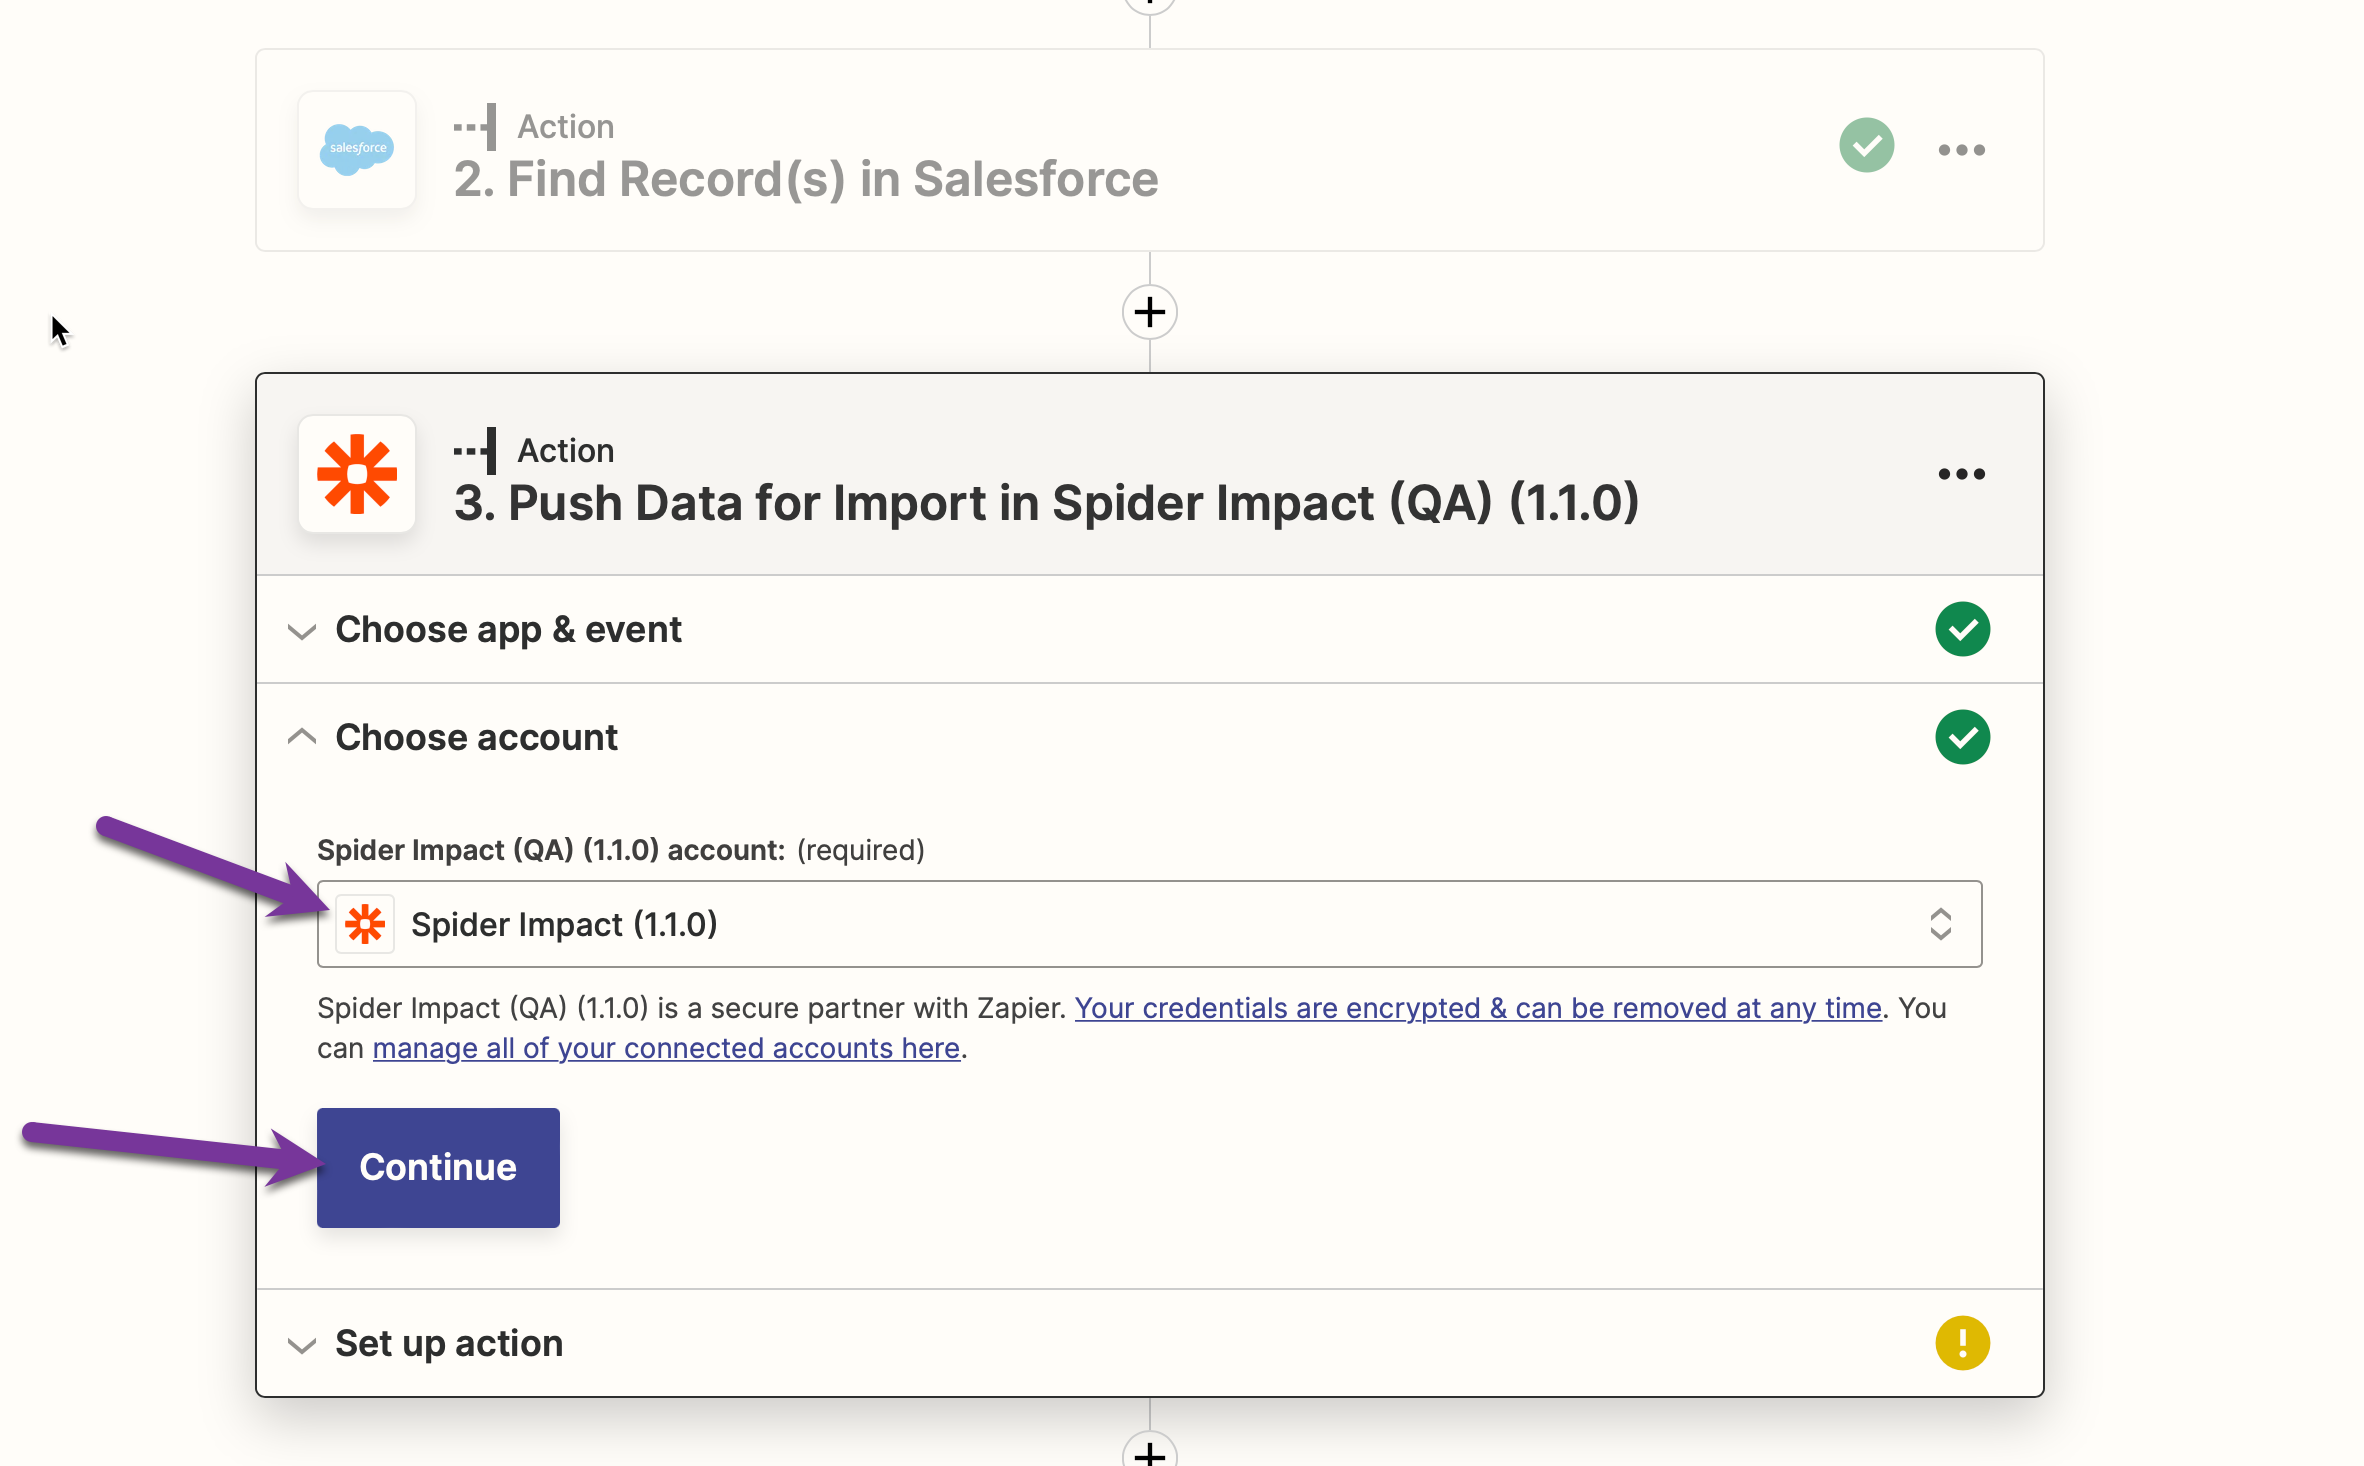Click the Zapier icon inside account dropdown
The width and height of the screenshot is (2364, 1466).
tap(365, 924)
